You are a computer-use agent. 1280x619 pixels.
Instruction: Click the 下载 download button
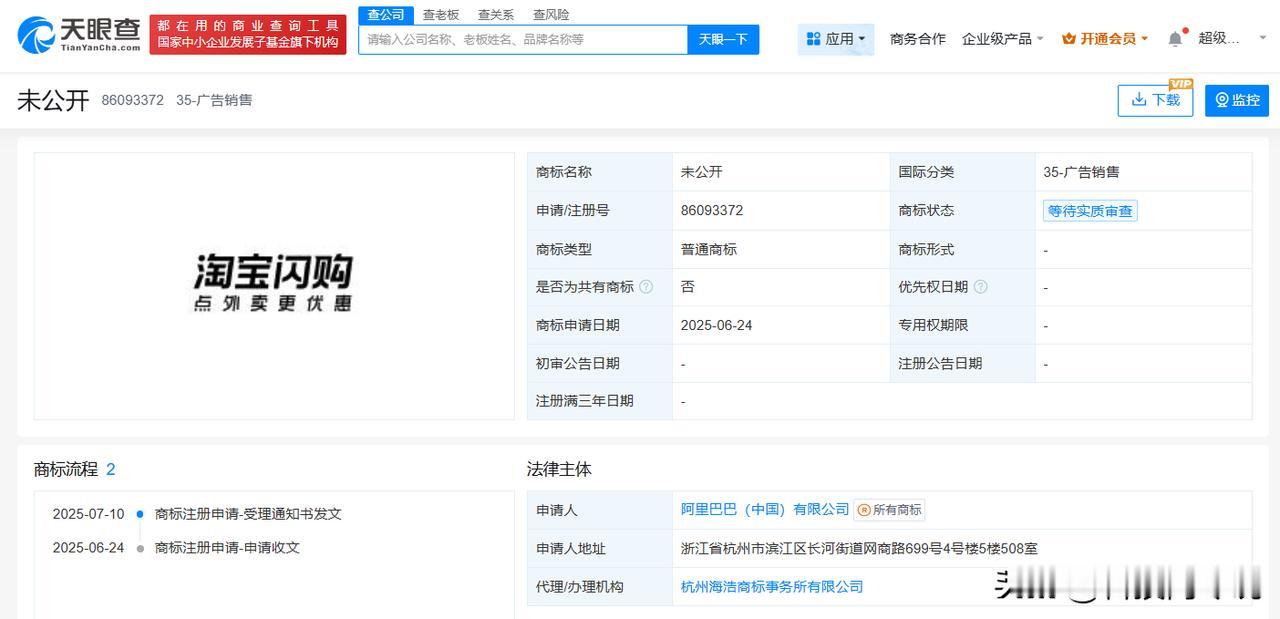[x=1155, y=100]
